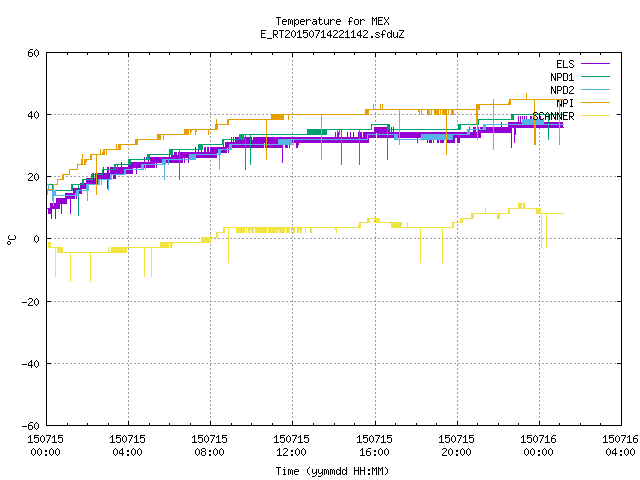
Task: Click the purple ELS legend line sample
Action: [x=595, y=64]
